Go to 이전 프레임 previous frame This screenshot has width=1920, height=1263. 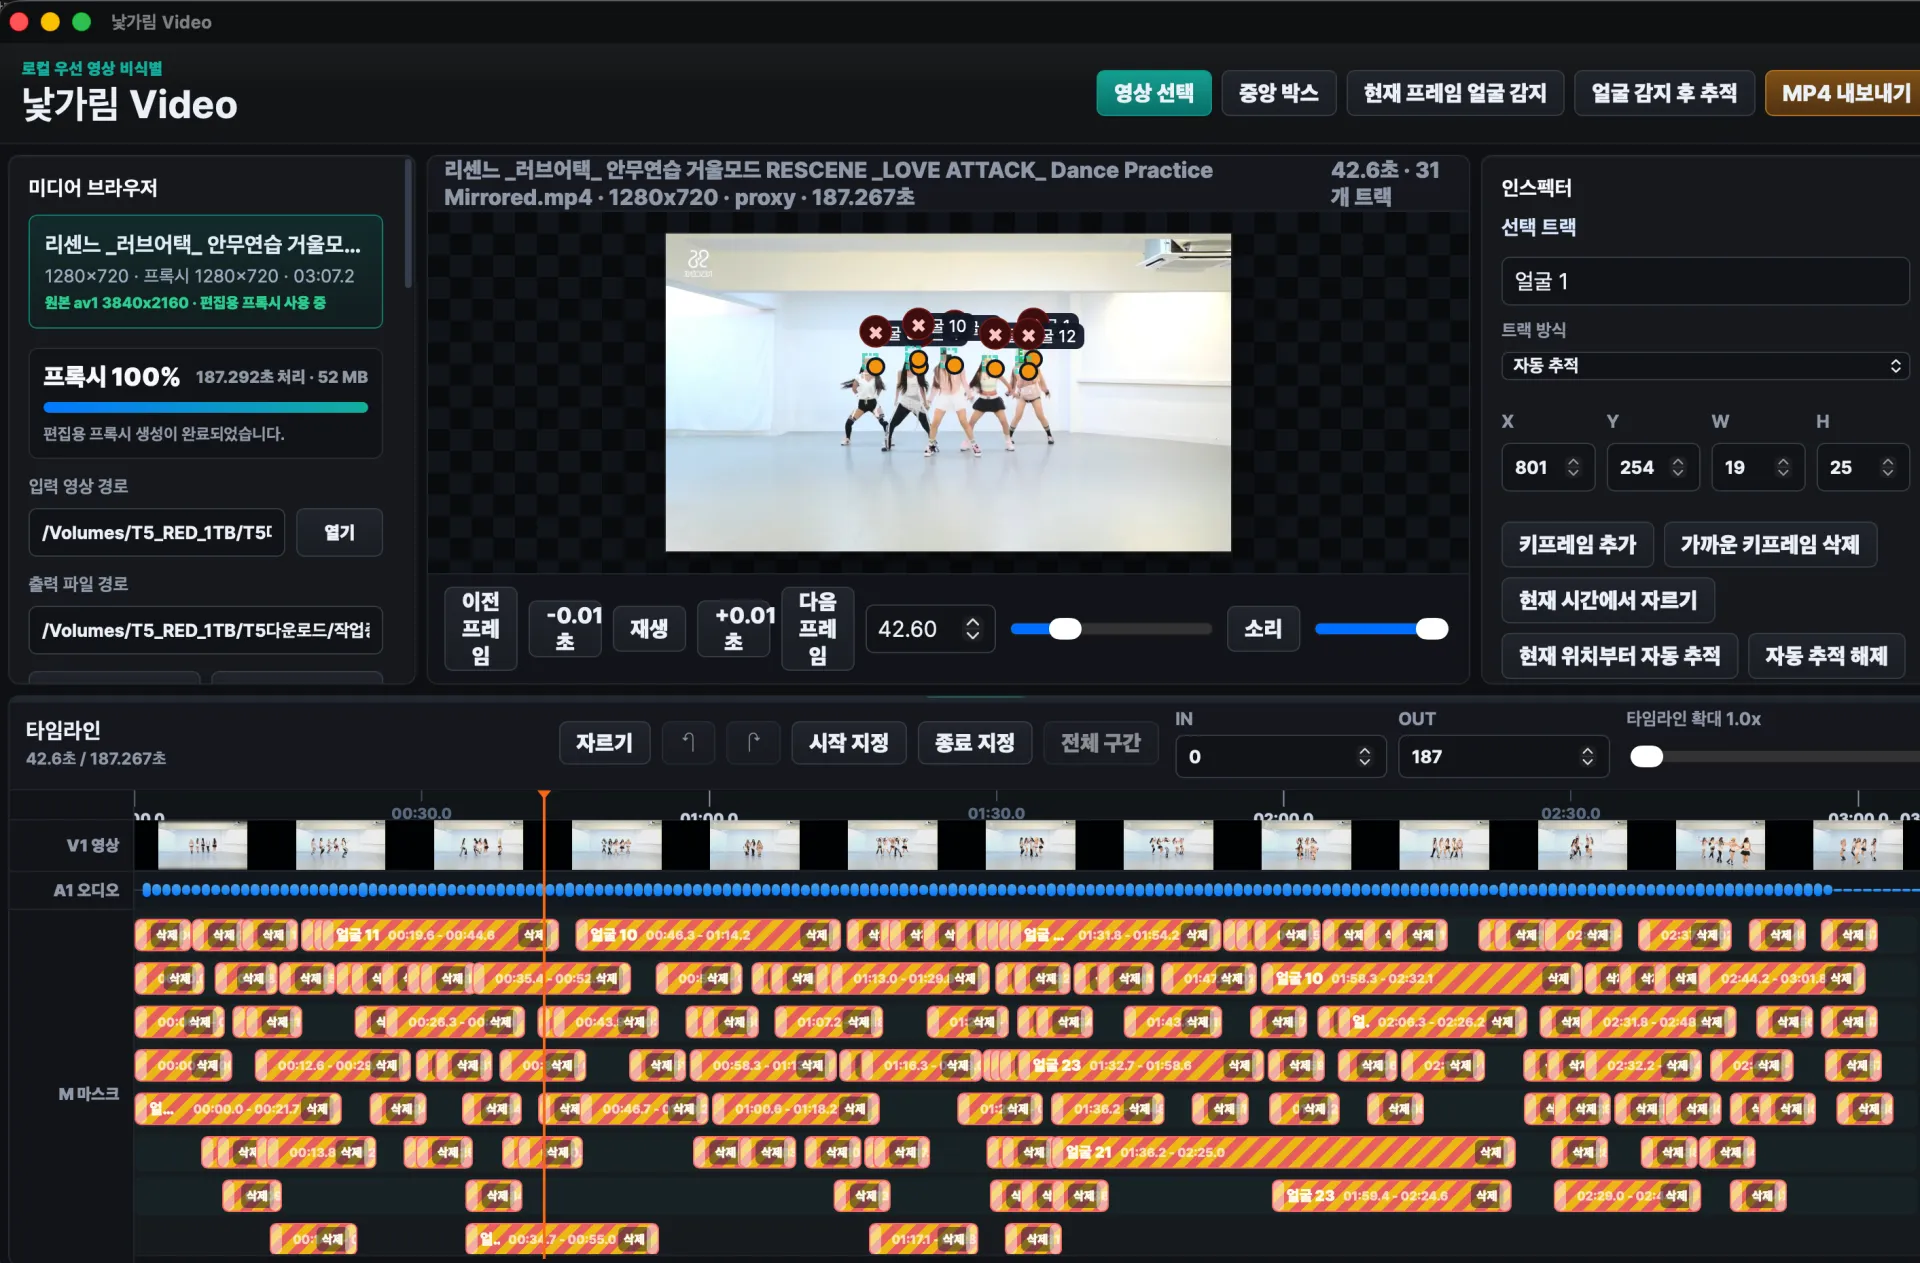pos(480,628)
